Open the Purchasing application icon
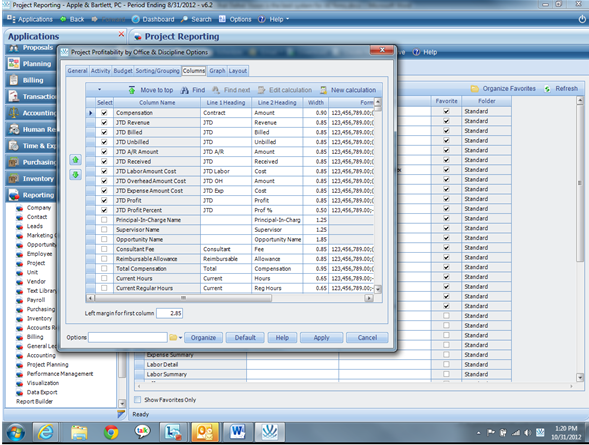This screenshot has height=445, width=589. [x=14, y=162]
